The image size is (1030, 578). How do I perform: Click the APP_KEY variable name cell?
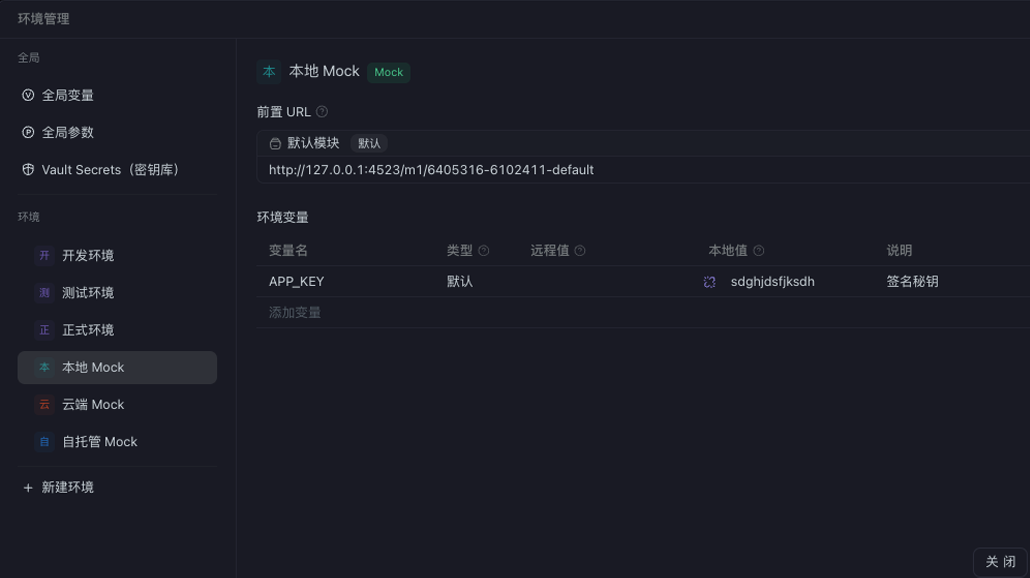pos(296,281)
